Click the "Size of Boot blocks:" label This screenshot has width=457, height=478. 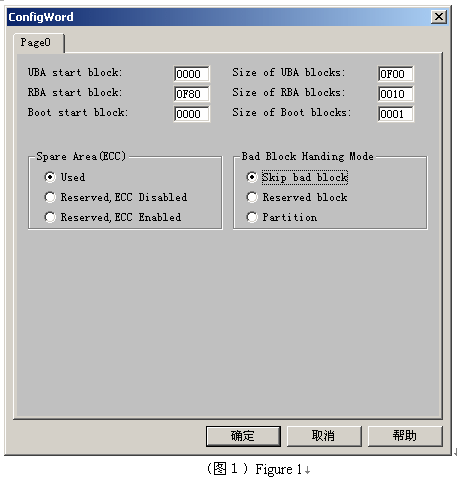click(x=292, y=112)
